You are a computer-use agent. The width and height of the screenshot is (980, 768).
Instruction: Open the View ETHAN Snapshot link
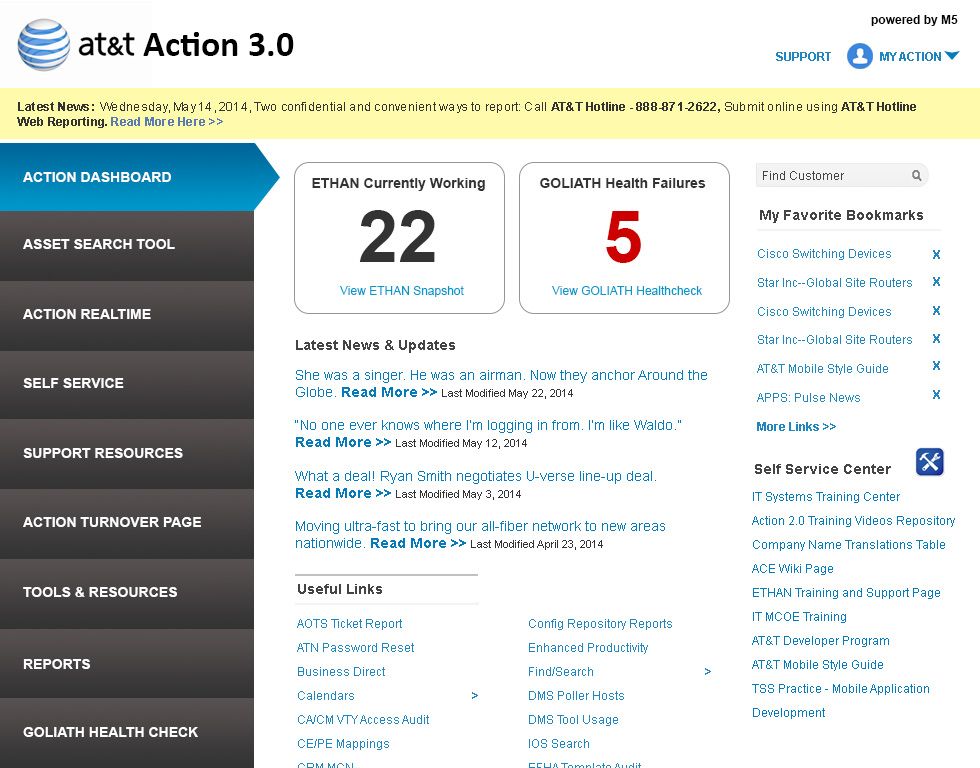pos(401,291)
